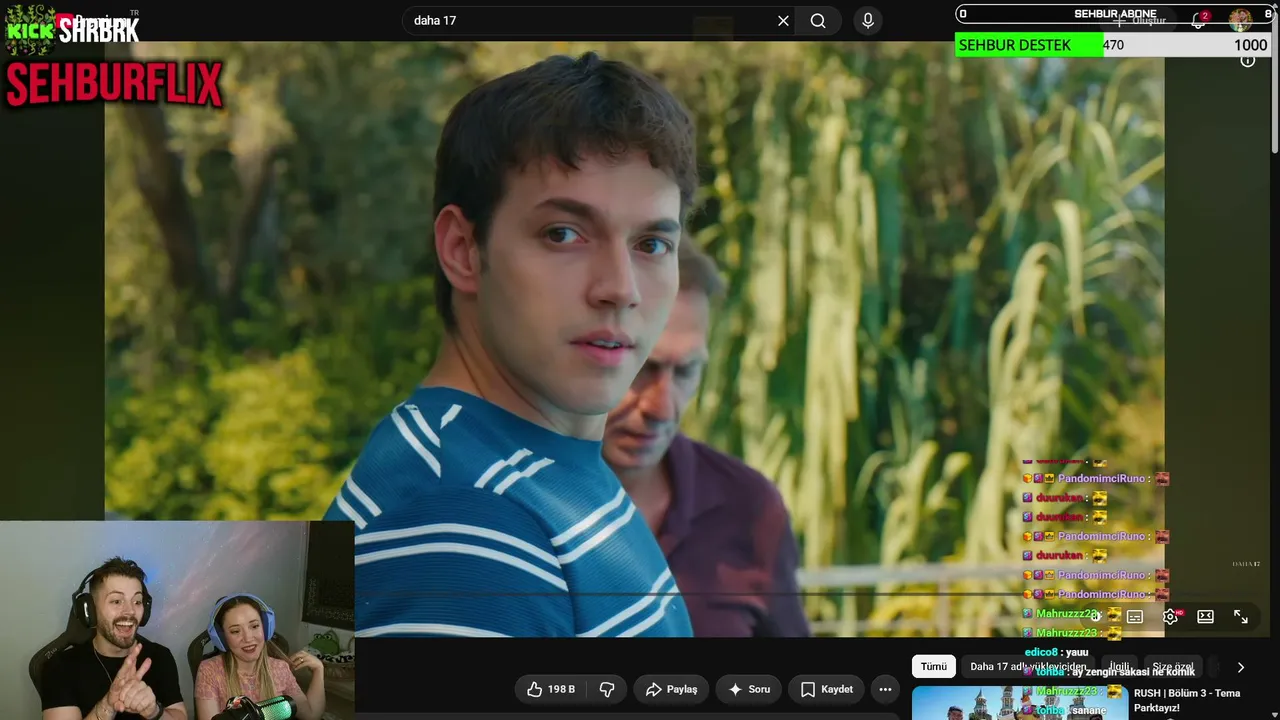Select the "Daha 17 adlı yükleyiciden" chip
Image resolution: width=1280 pixels, height=720 pixels.
[1027, 667]
